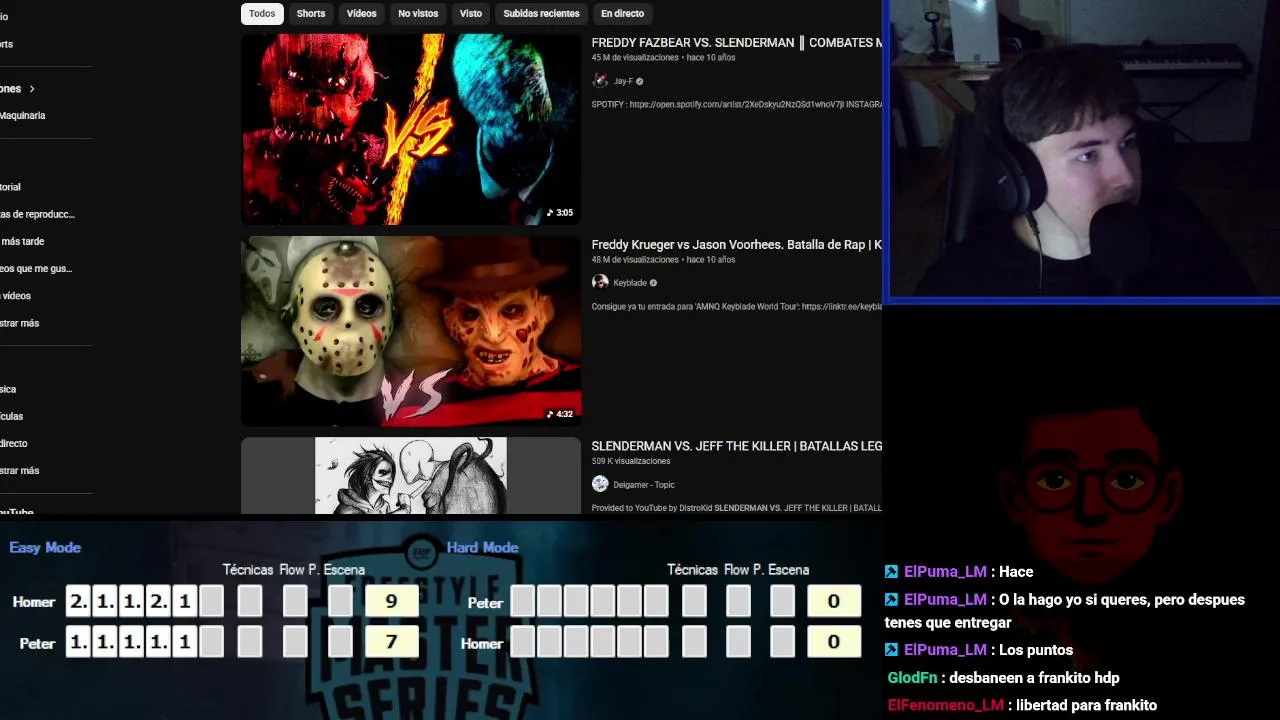This screenshot has width=1280, height=720.
Task: Open the sidebar live entry ending 'directo'
Action: 14,443
